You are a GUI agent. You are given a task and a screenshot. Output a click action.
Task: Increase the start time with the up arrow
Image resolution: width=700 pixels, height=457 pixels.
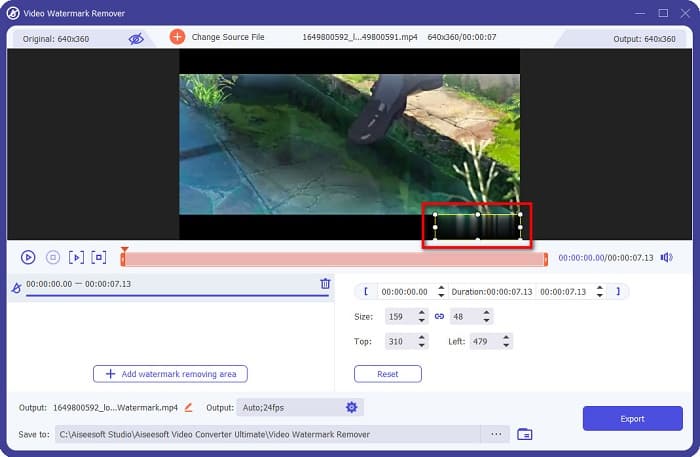point(441,288)
